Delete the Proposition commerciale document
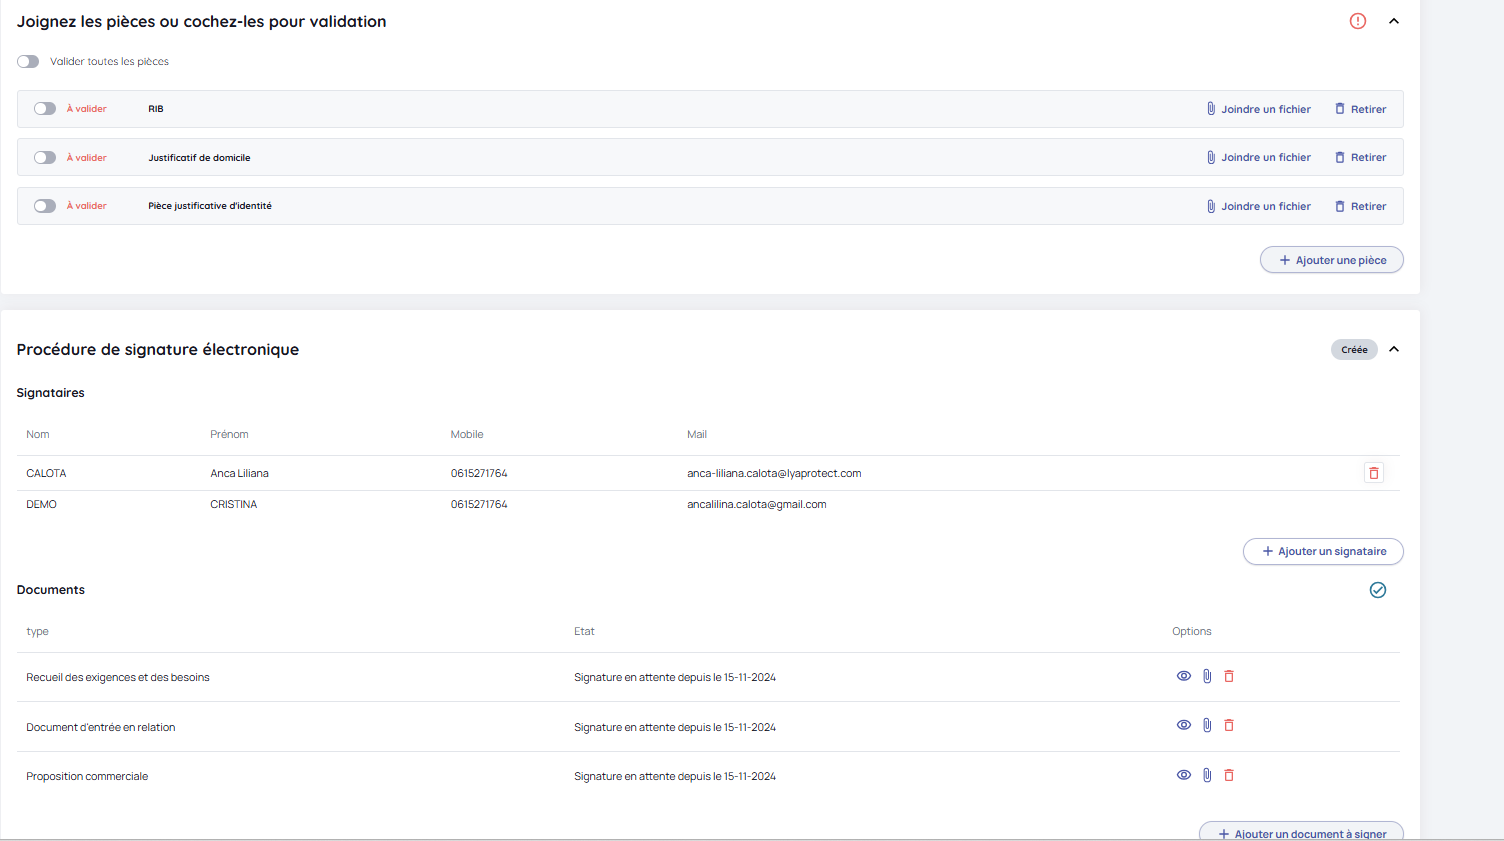This screenshot has height=841, width=1504. (x=1229, y=776)
